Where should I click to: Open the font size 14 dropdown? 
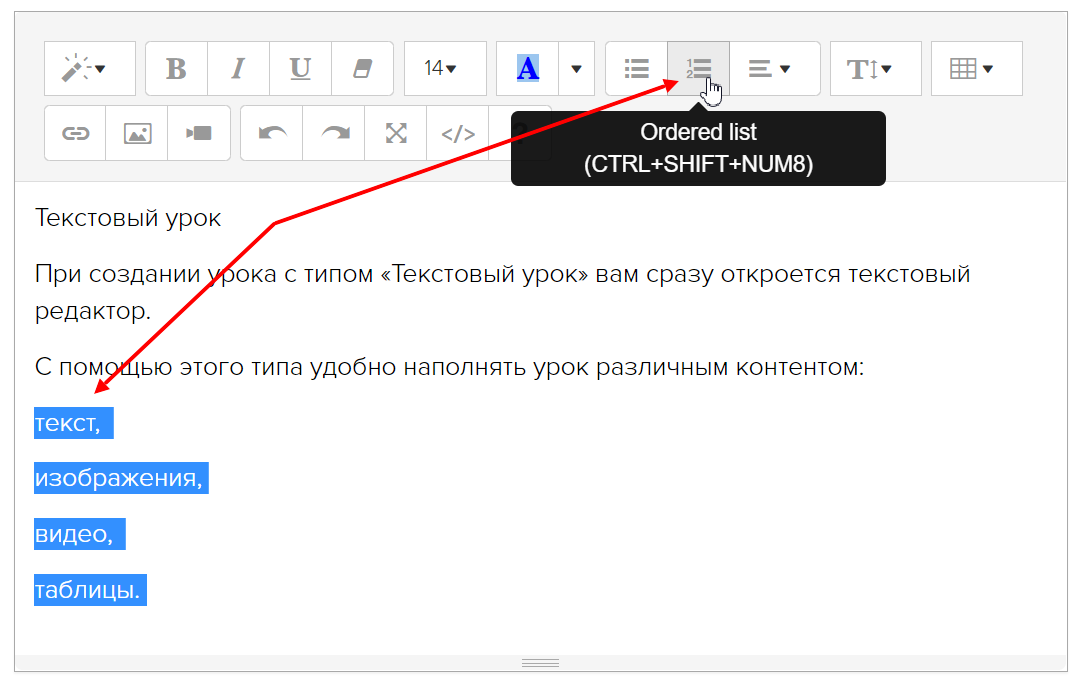pos(444,69)
